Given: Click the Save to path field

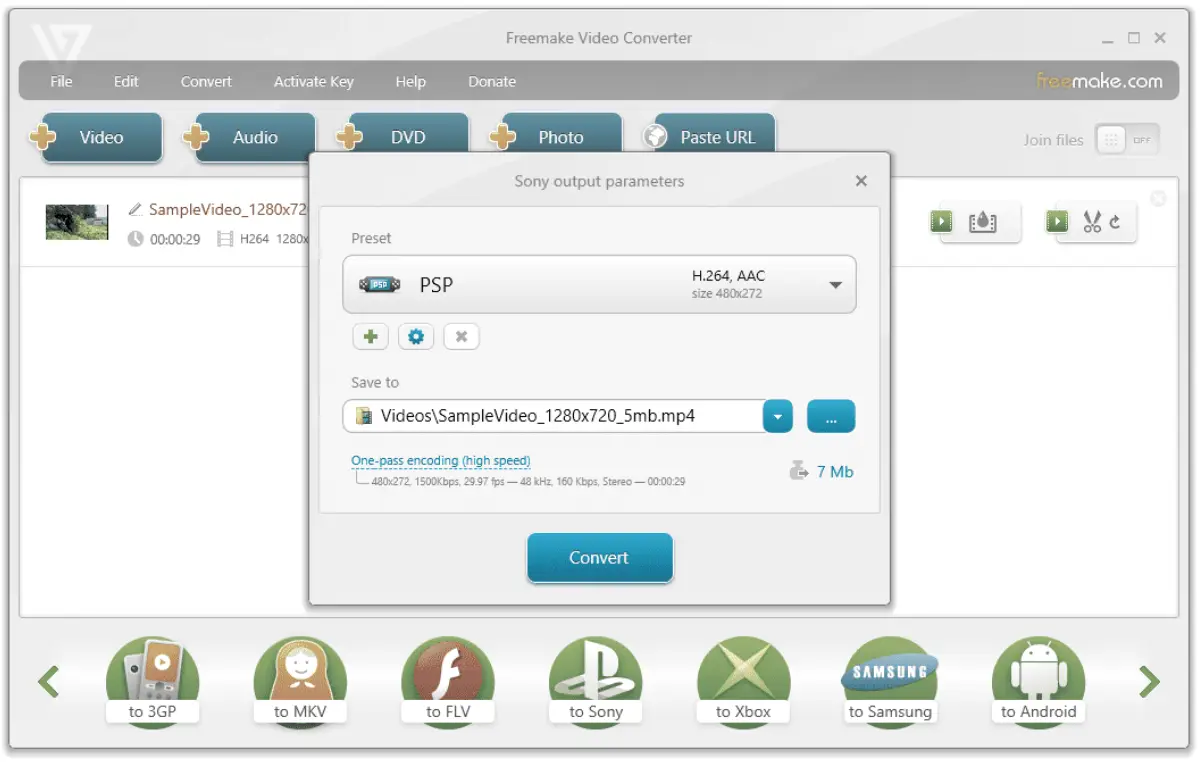Looking at the screenshot, I should pos(553,416).
